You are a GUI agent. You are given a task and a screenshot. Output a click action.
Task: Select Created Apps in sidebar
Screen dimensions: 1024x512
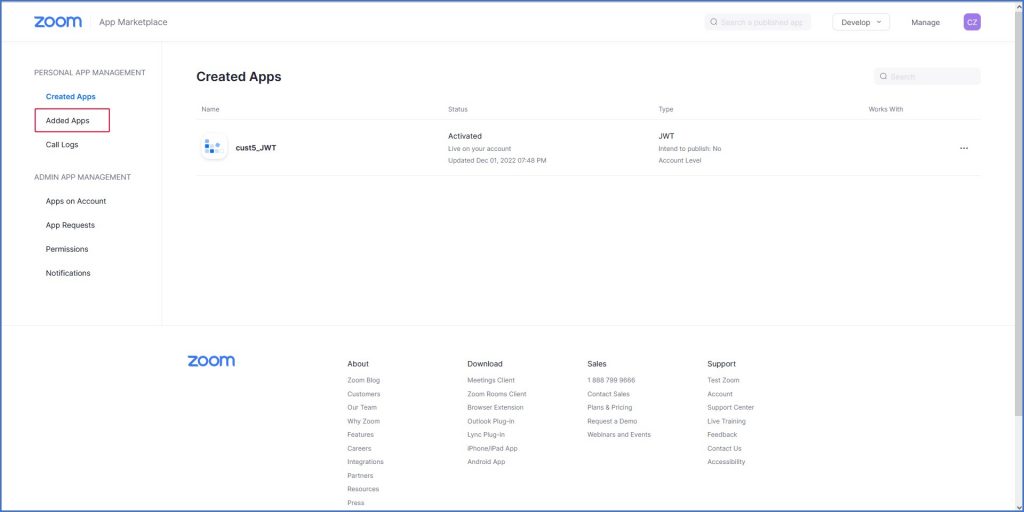pos(70,97)
